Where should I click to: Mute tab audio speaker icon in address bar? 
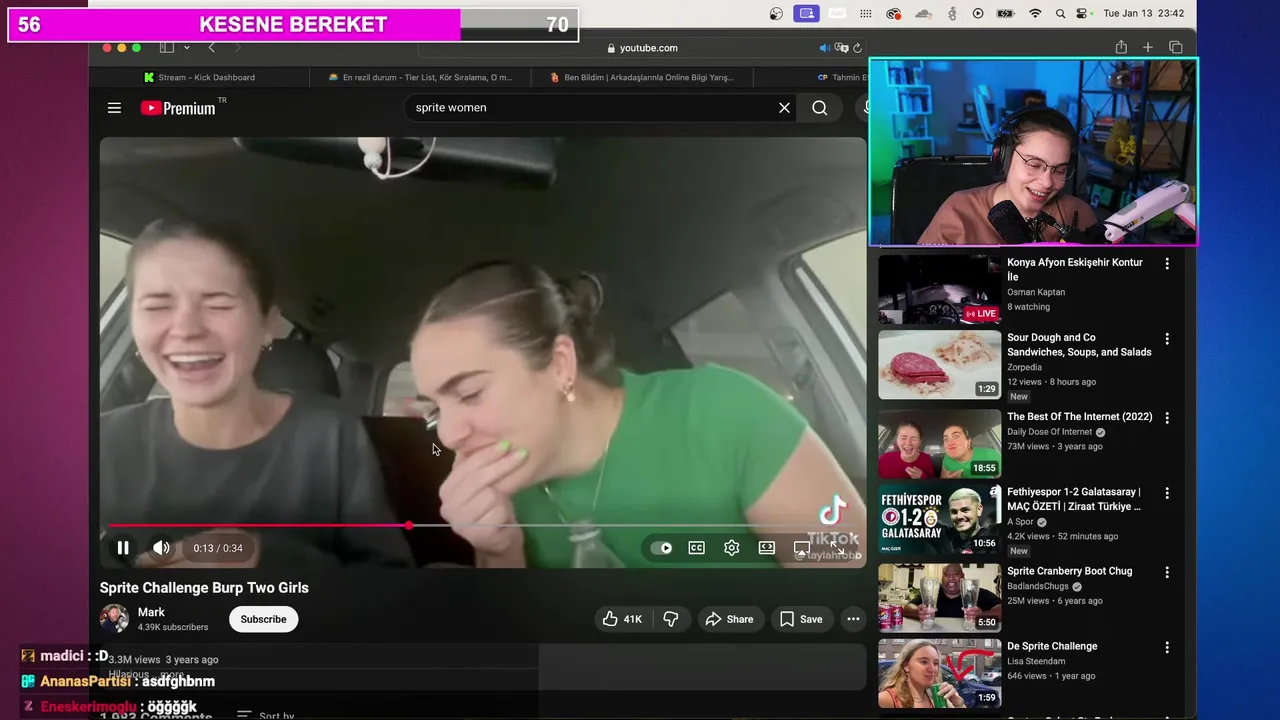[825, 48]
